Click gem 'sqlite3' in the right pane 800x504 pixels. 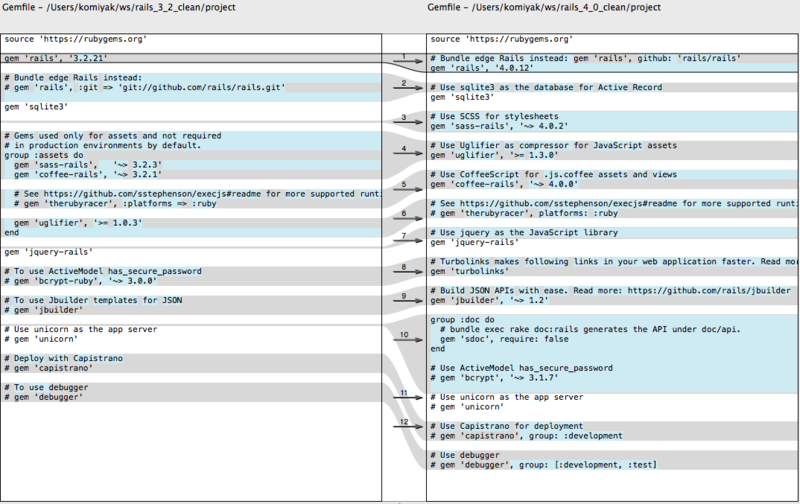[x=462, y=97]
